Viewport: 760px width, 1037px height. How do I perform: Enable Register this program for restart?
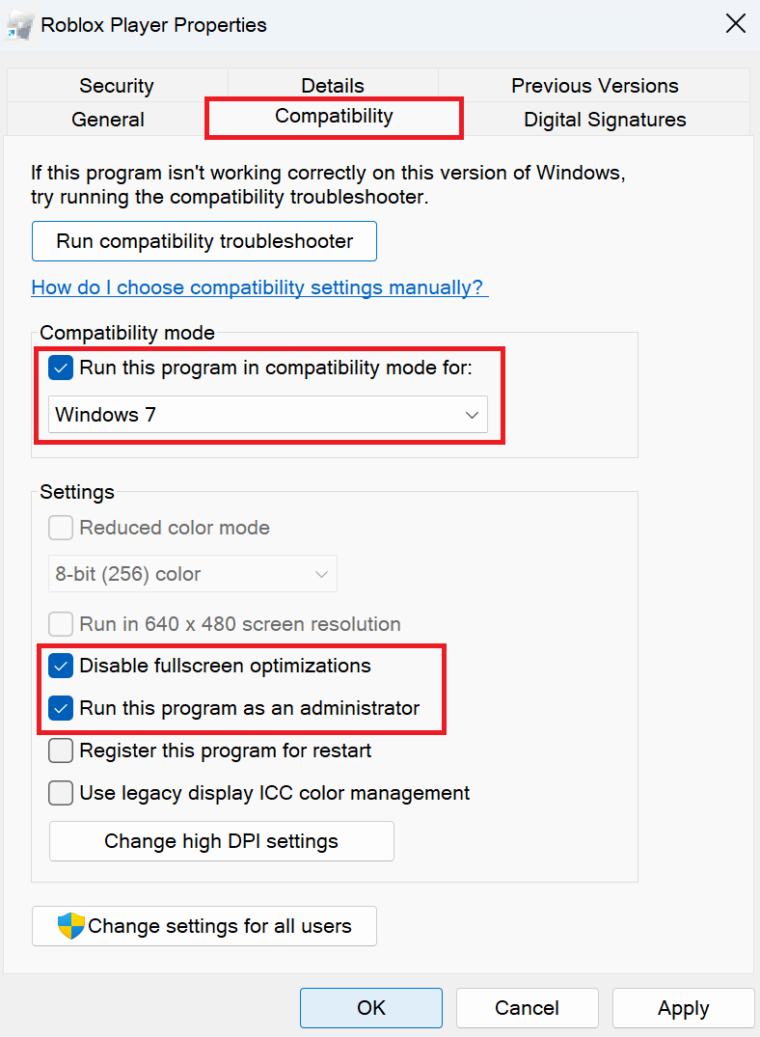[61, 750]
